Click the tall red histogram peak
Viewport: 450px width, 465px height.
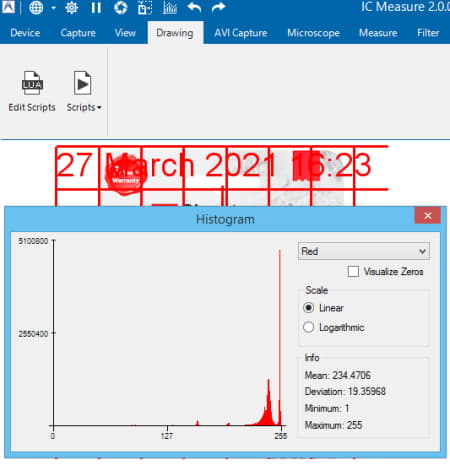[x=280, y=337]
